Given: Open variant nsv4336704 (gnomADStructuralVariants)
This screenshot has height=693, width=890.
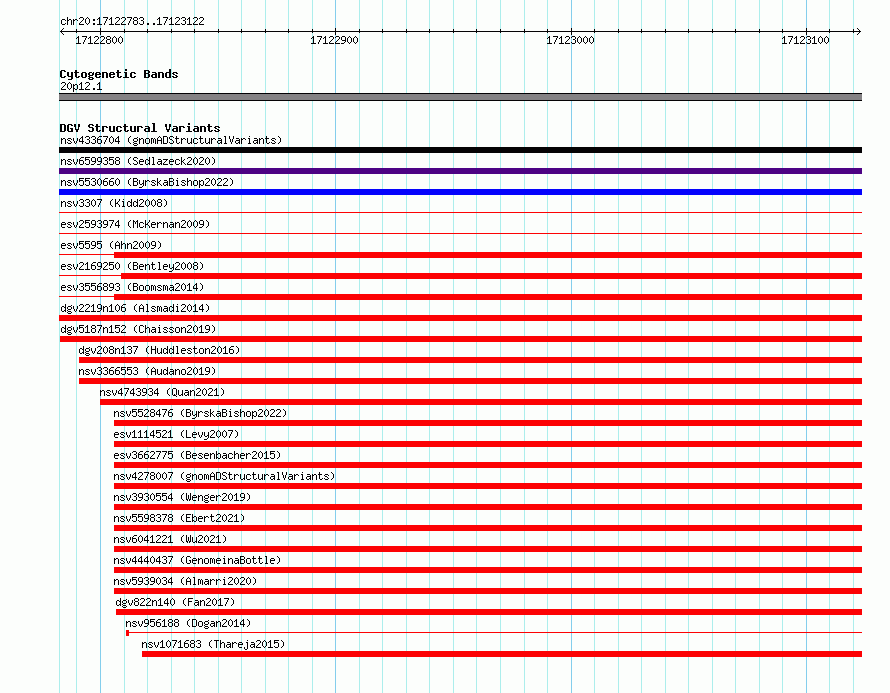Looking at the screenshot, I should tap(171, 140).
